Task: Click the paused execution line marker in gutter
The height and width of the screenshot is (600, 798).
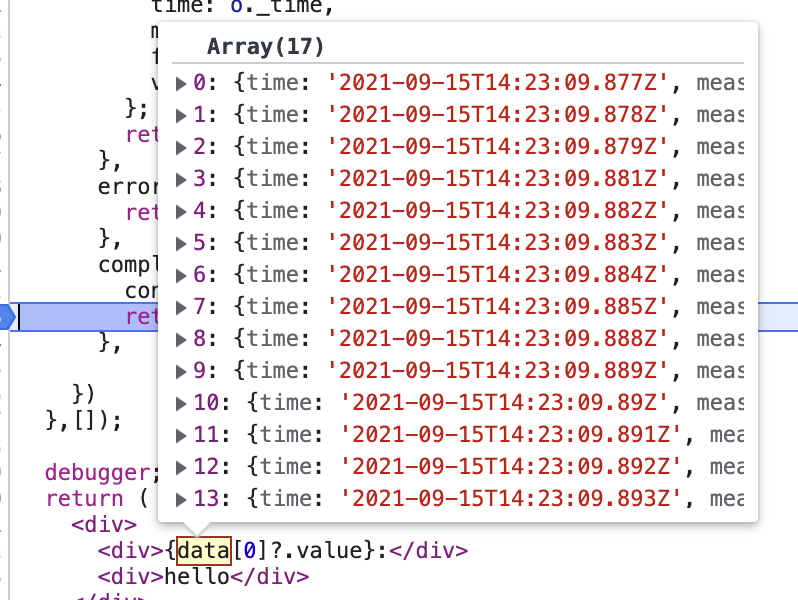Action: (7, 317)
